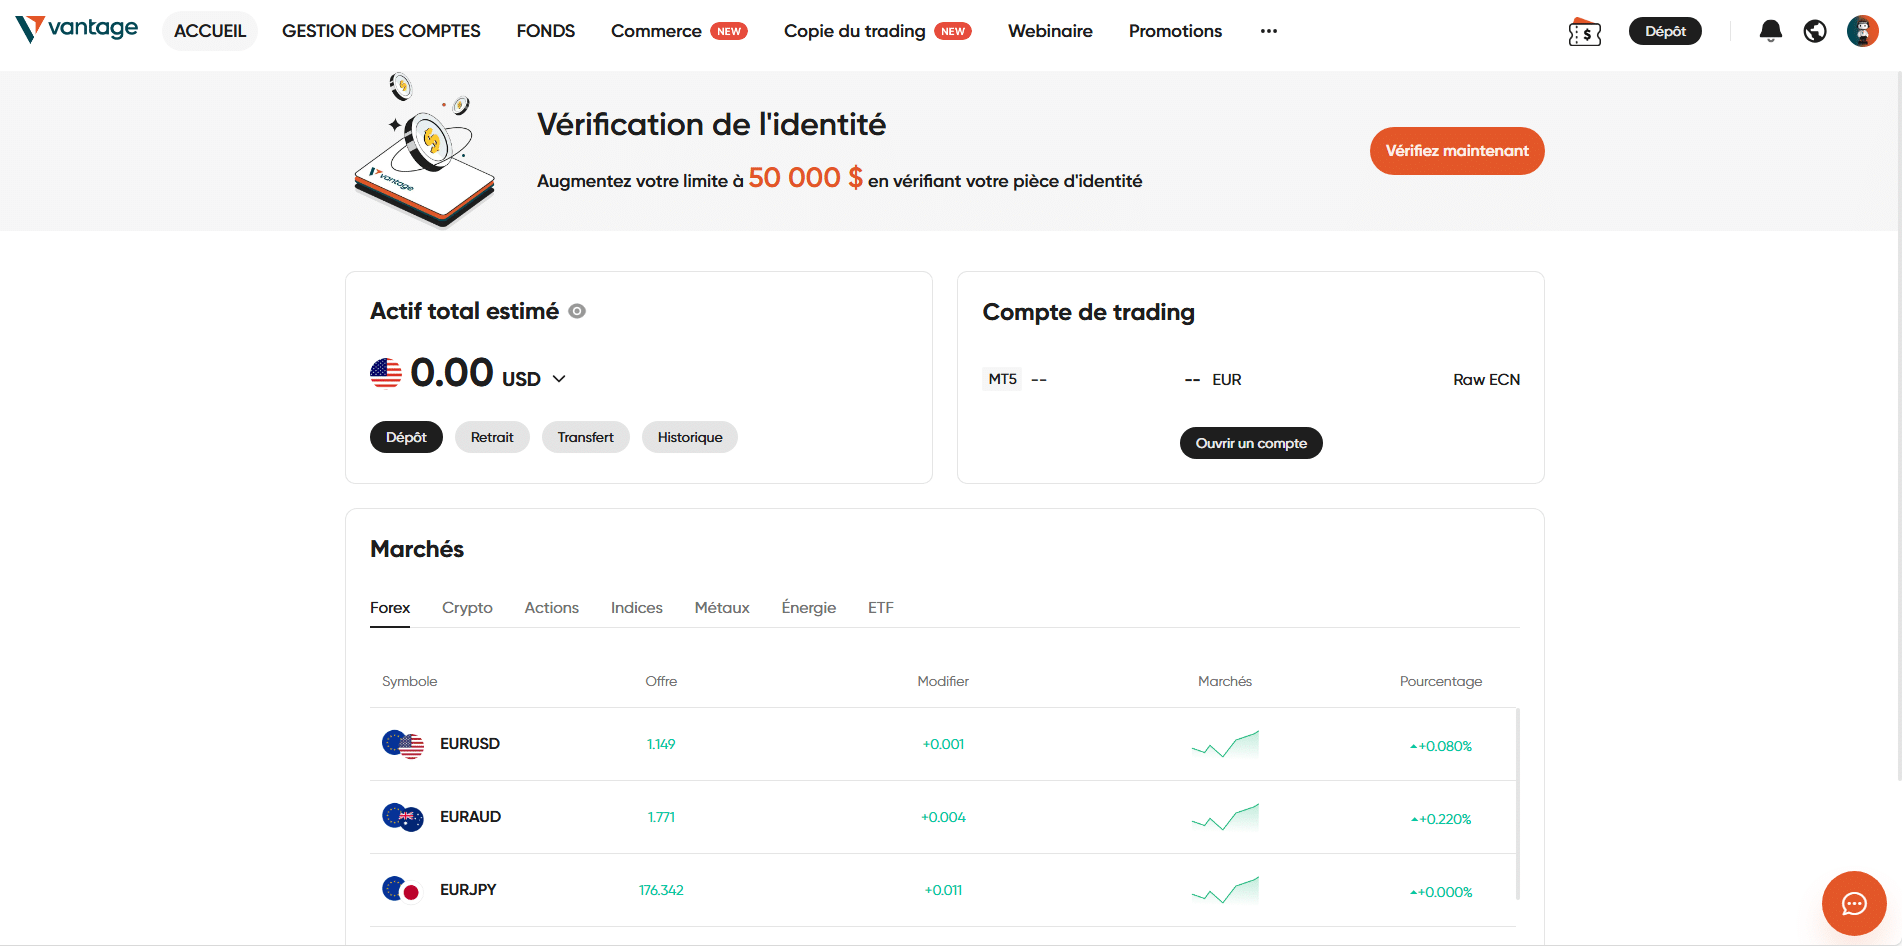Open the Copie du trading menu
Image resolution: width=1902 pixels, height=946 pixels.
[855, 31]
